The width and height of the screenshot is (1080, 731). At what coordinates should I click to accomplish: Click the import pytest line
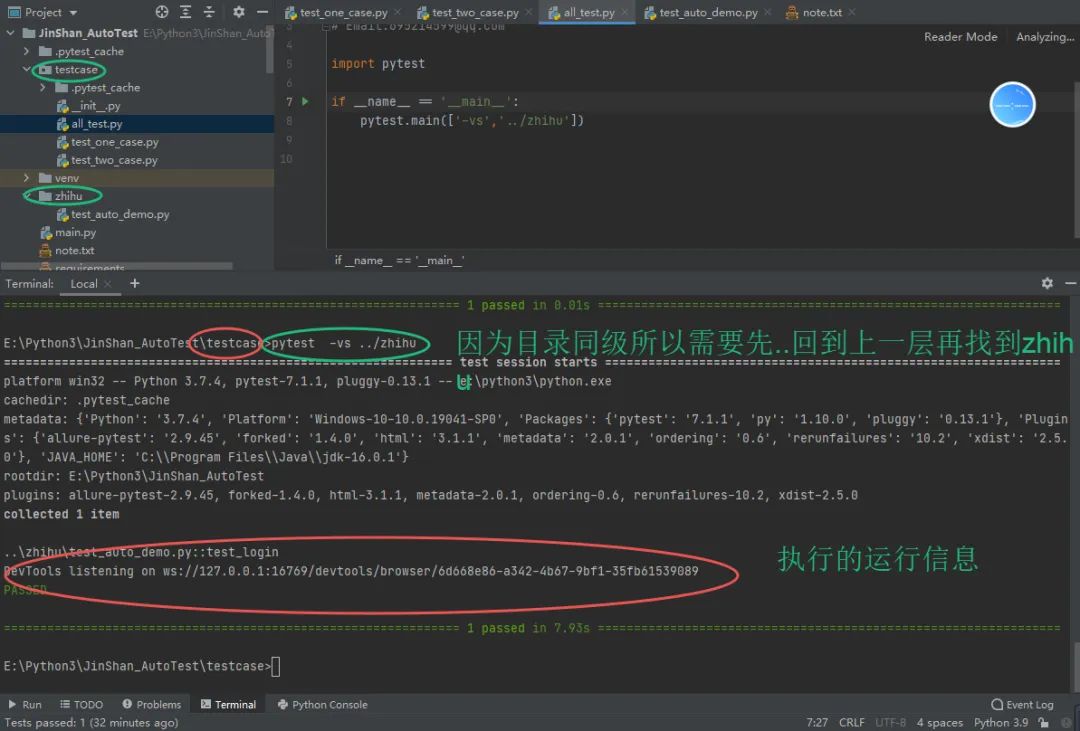point(377,63)
